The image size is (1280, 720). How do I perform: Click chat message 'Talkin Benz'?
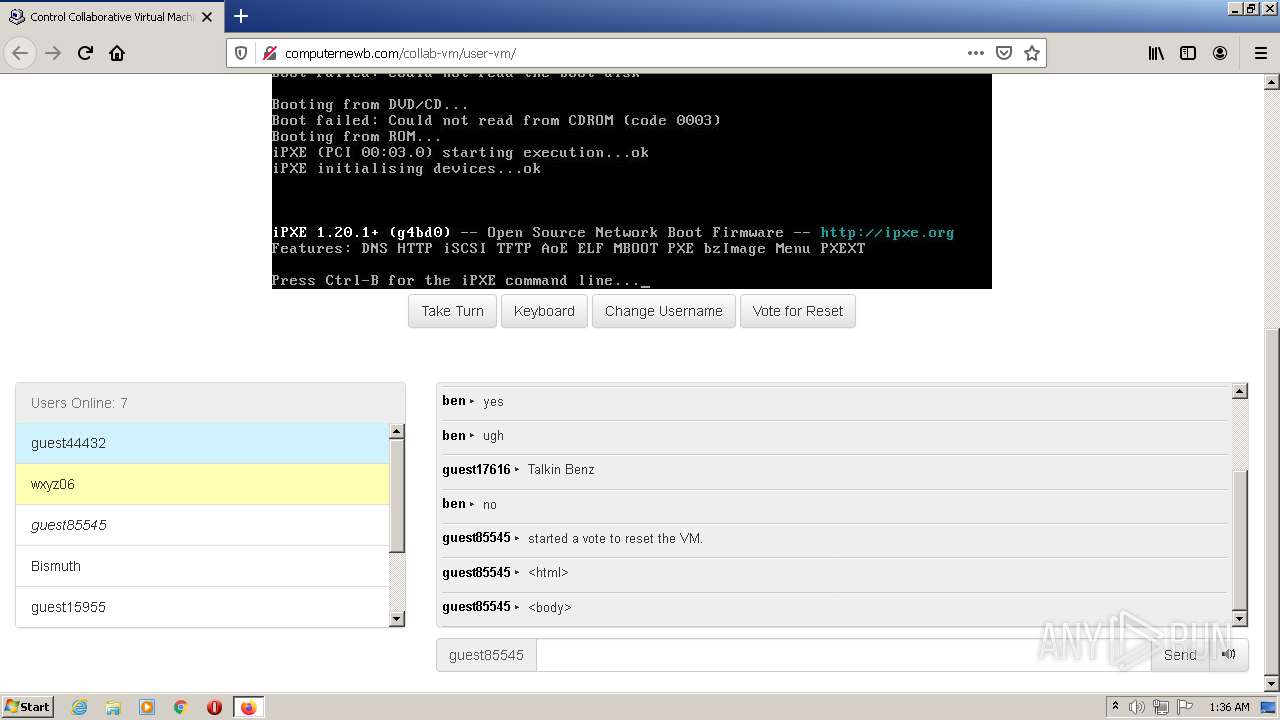pos(561,470)
